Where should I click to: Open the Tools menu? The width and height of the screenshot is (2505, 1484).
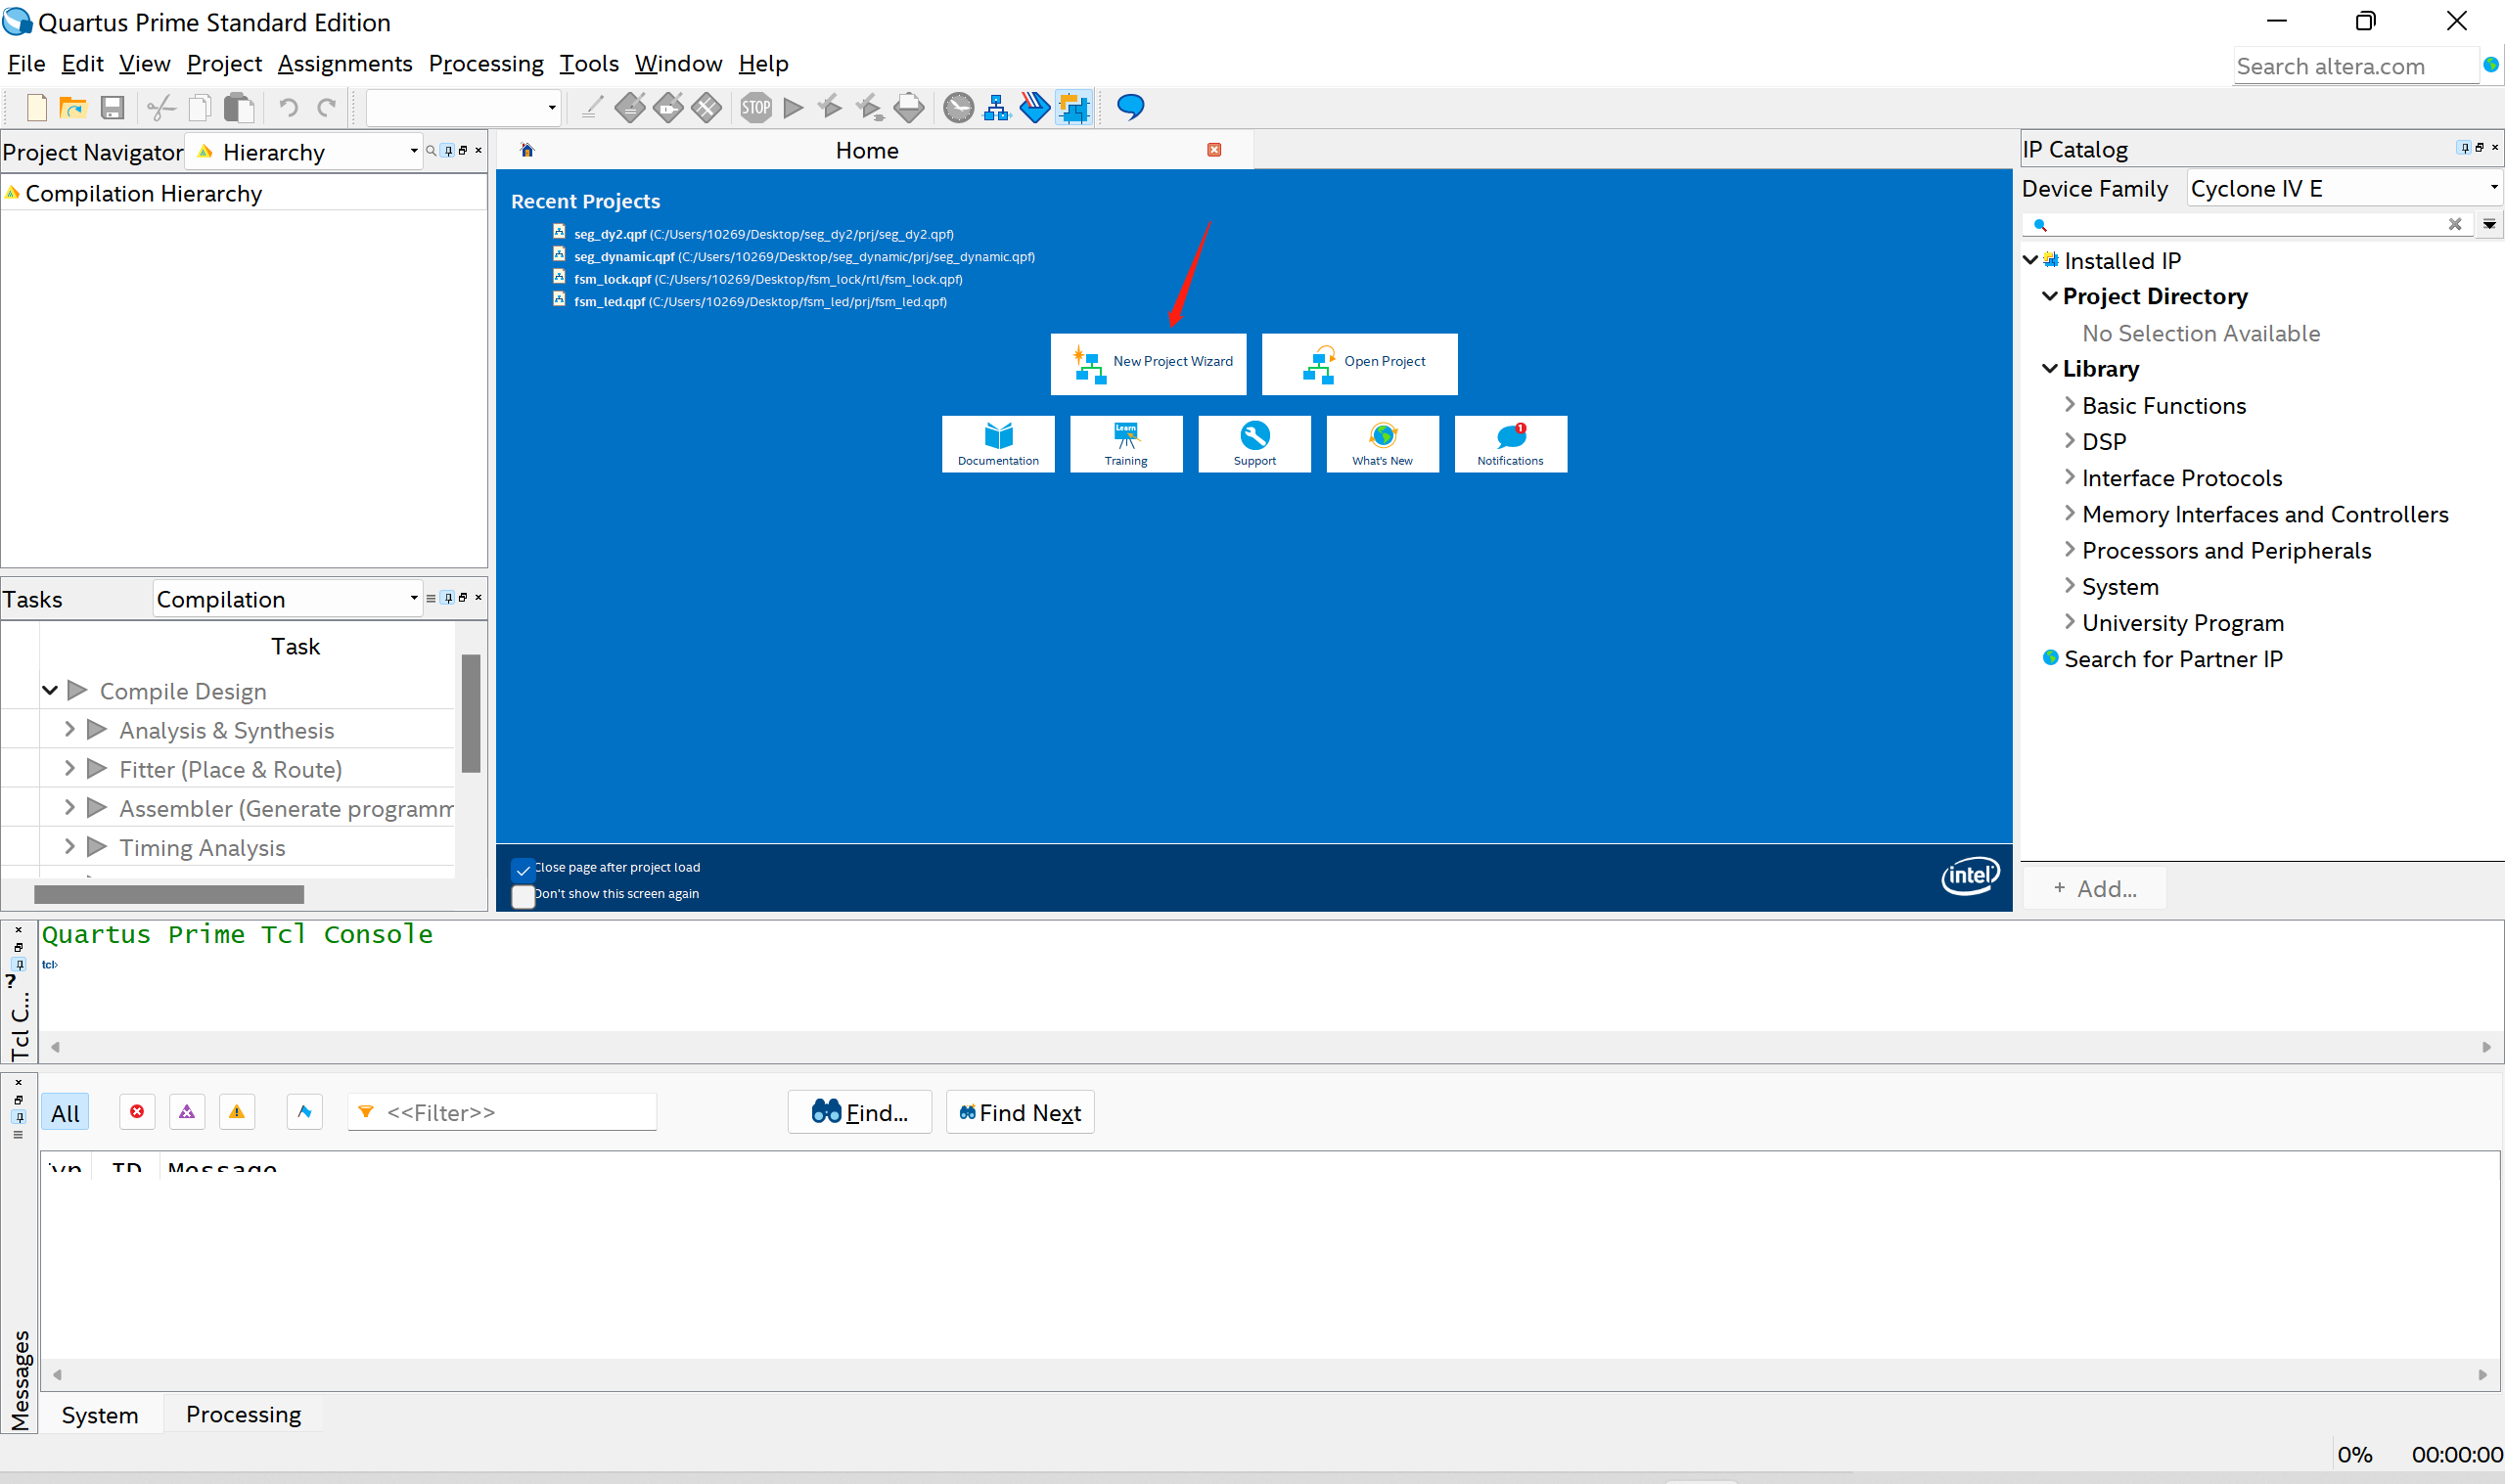click(x=589, y=64)
